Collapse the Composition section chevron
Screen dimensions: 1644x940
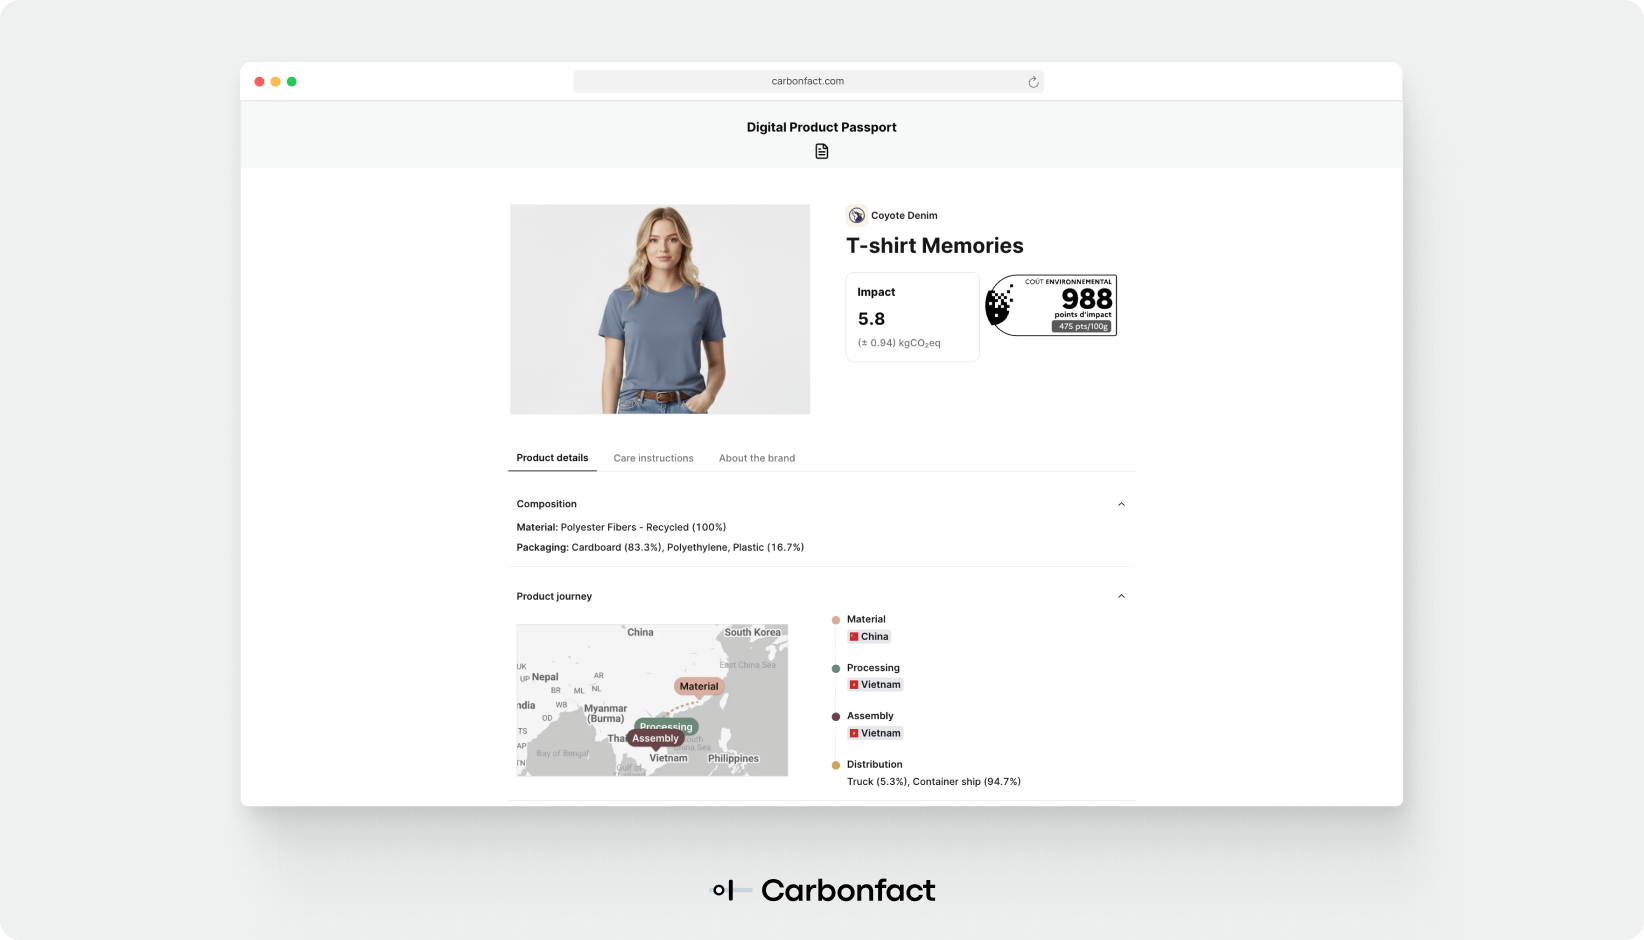tap(1121, 504)
